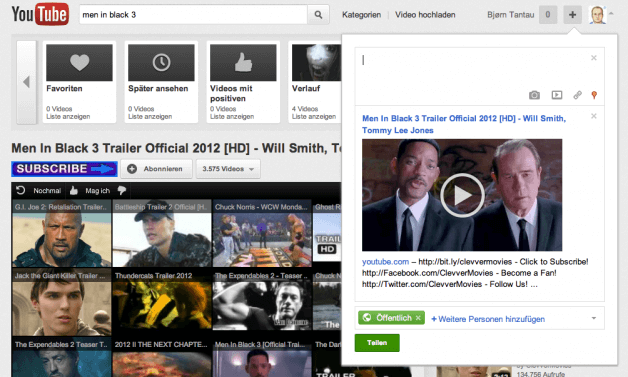
Task: Add a photo with the camera icon
Action: click(534, 95)
